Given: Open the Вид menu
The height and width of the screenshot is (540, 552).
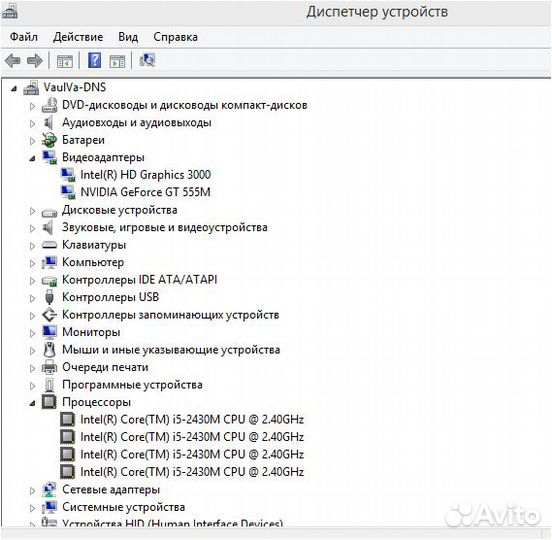Looking at the screenshot, I should click(x=128, y=37).
